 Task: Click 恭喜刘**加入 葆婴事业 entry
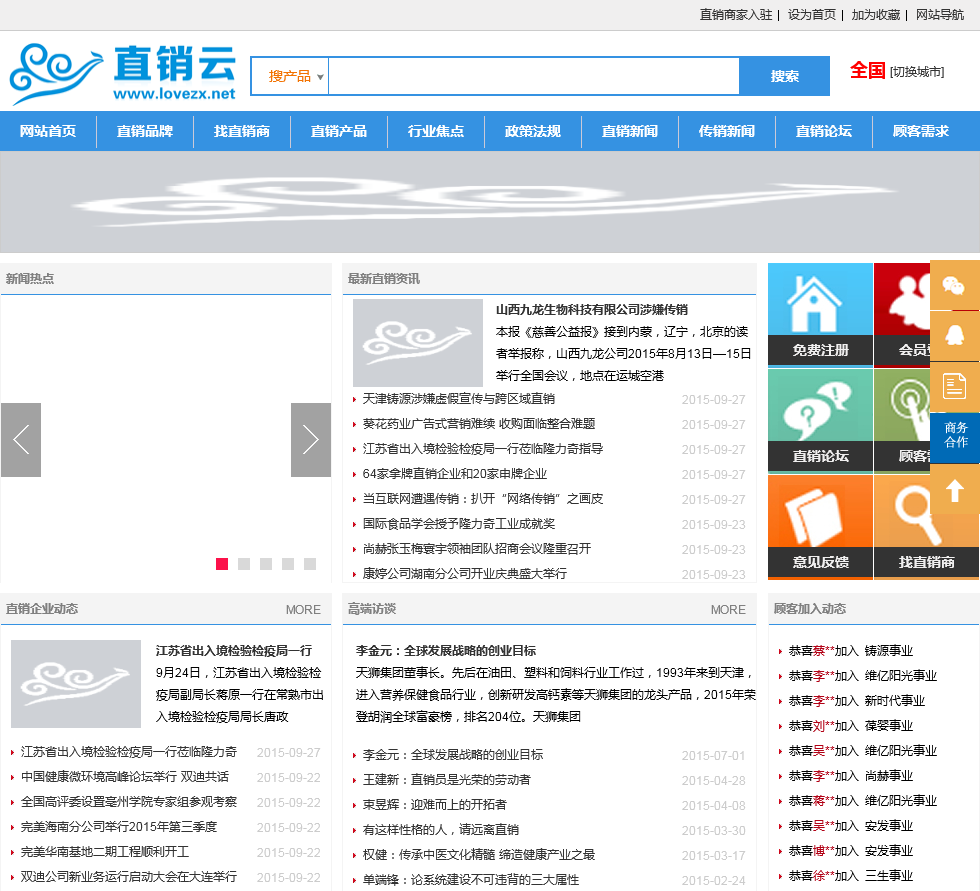[851, 726]
